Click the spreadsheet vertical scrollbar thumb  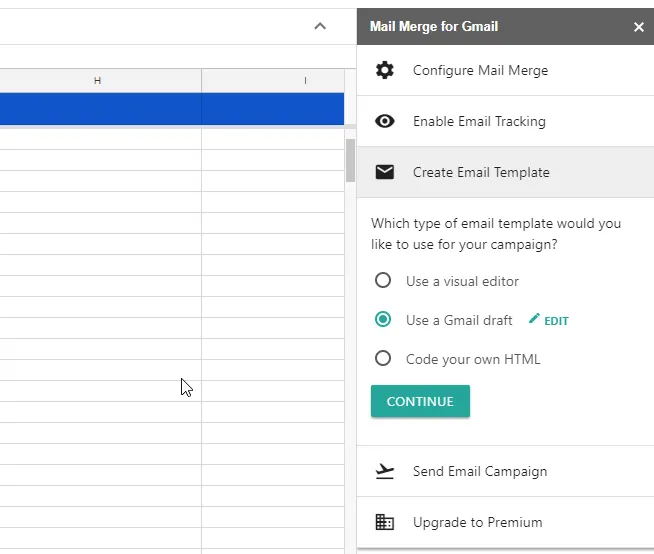[x=350, y=160]
